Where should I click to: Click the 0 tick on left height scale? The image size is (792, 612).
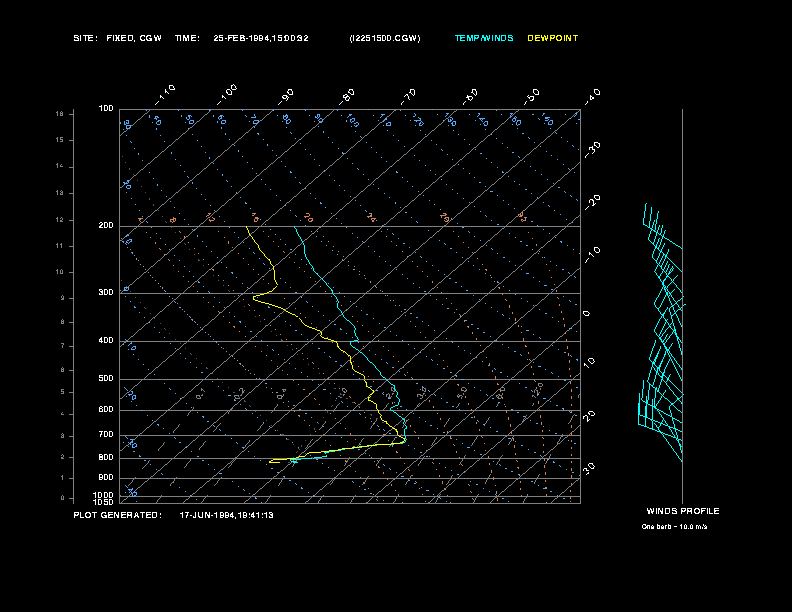click(62, 498)
